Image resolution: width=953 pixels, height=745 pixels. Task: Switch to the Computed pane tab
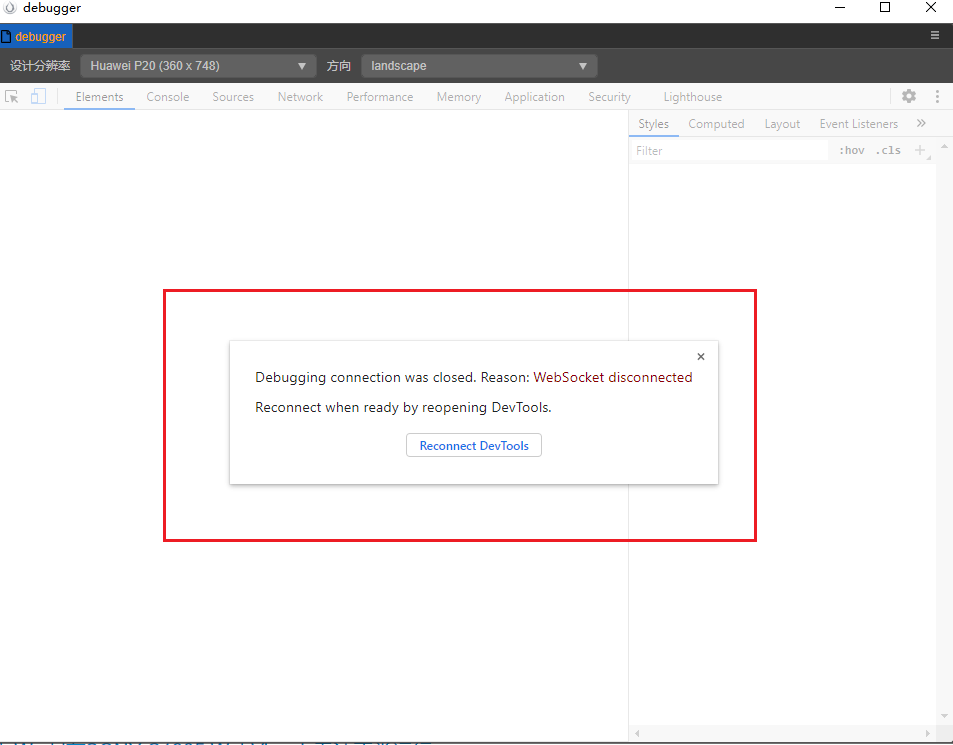pyautogui.click(x=716, y=124)
